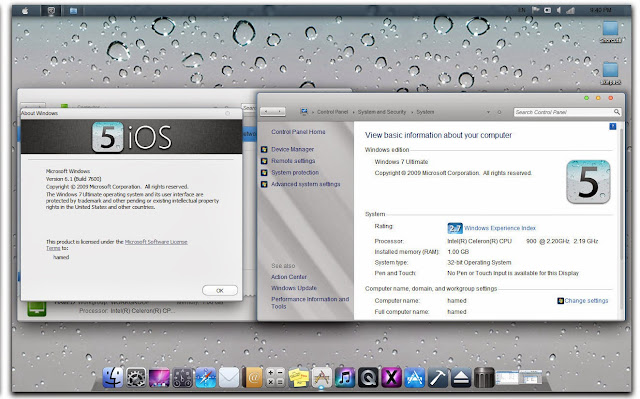Viewport: 640px width, 399px height.
Task: Click the monitor icon in top bar
Action: click(x=51, y=11)
